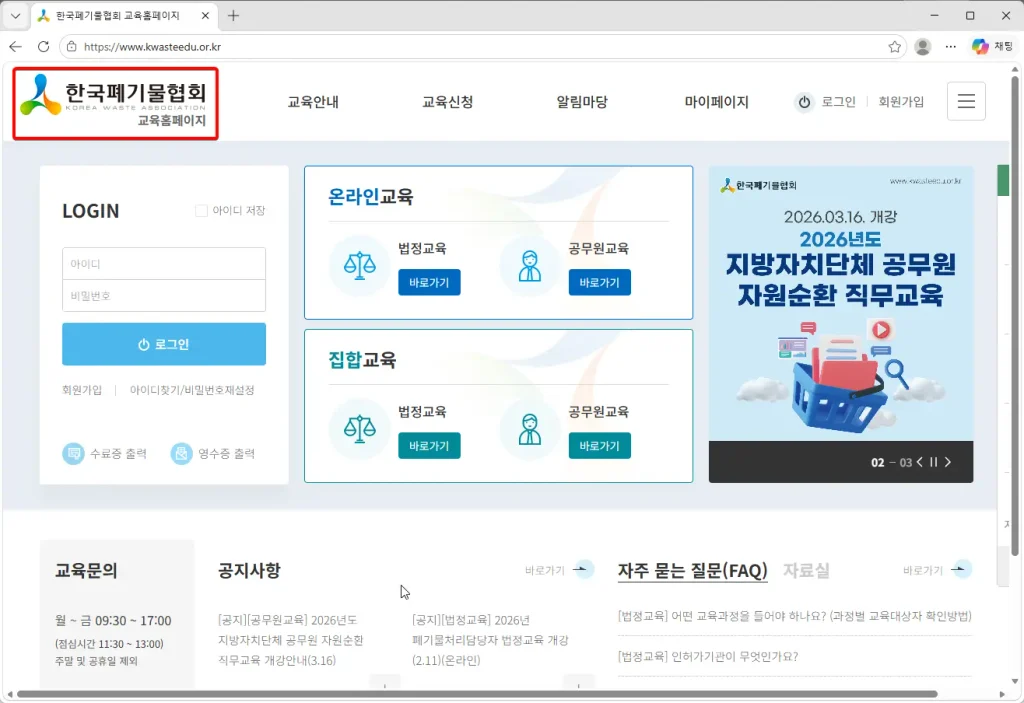Click the person icon under 온라인교육 공무원교육

pyautogui.click(x=530, y=266)
